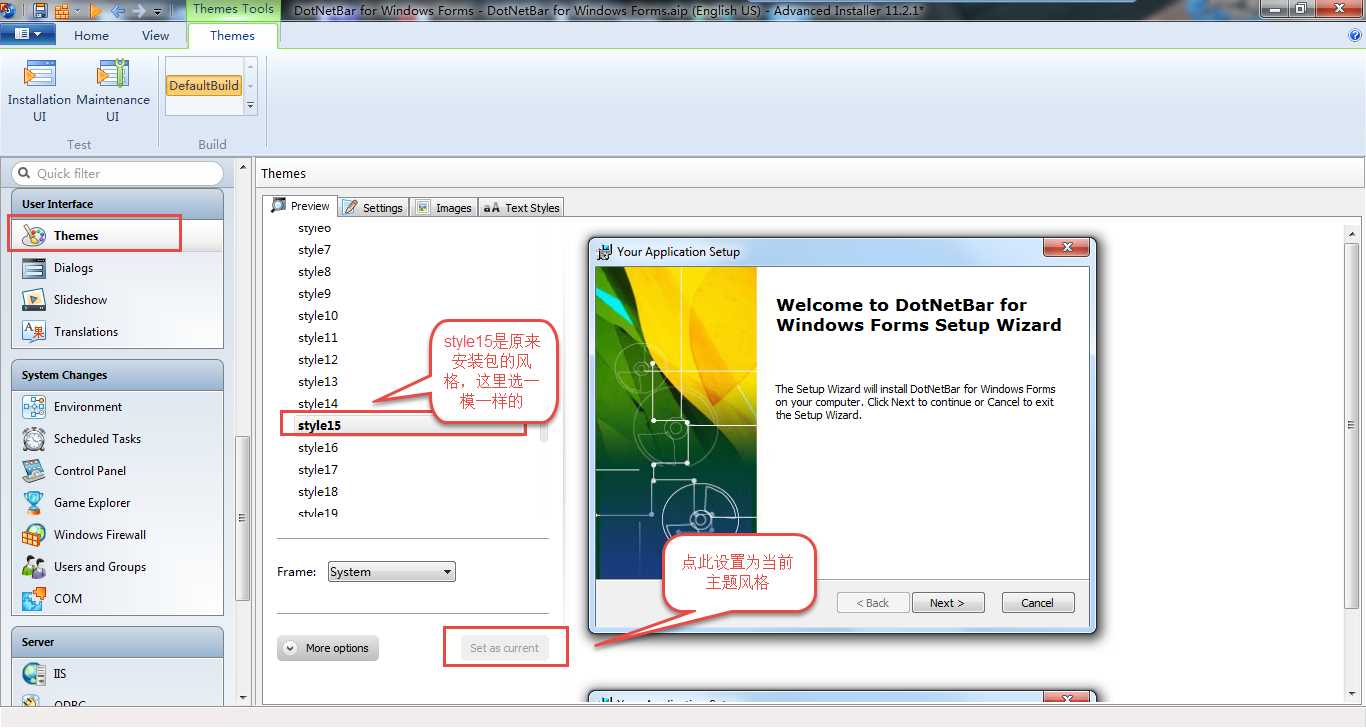Select style16 in the theme list

pos(318,448)
